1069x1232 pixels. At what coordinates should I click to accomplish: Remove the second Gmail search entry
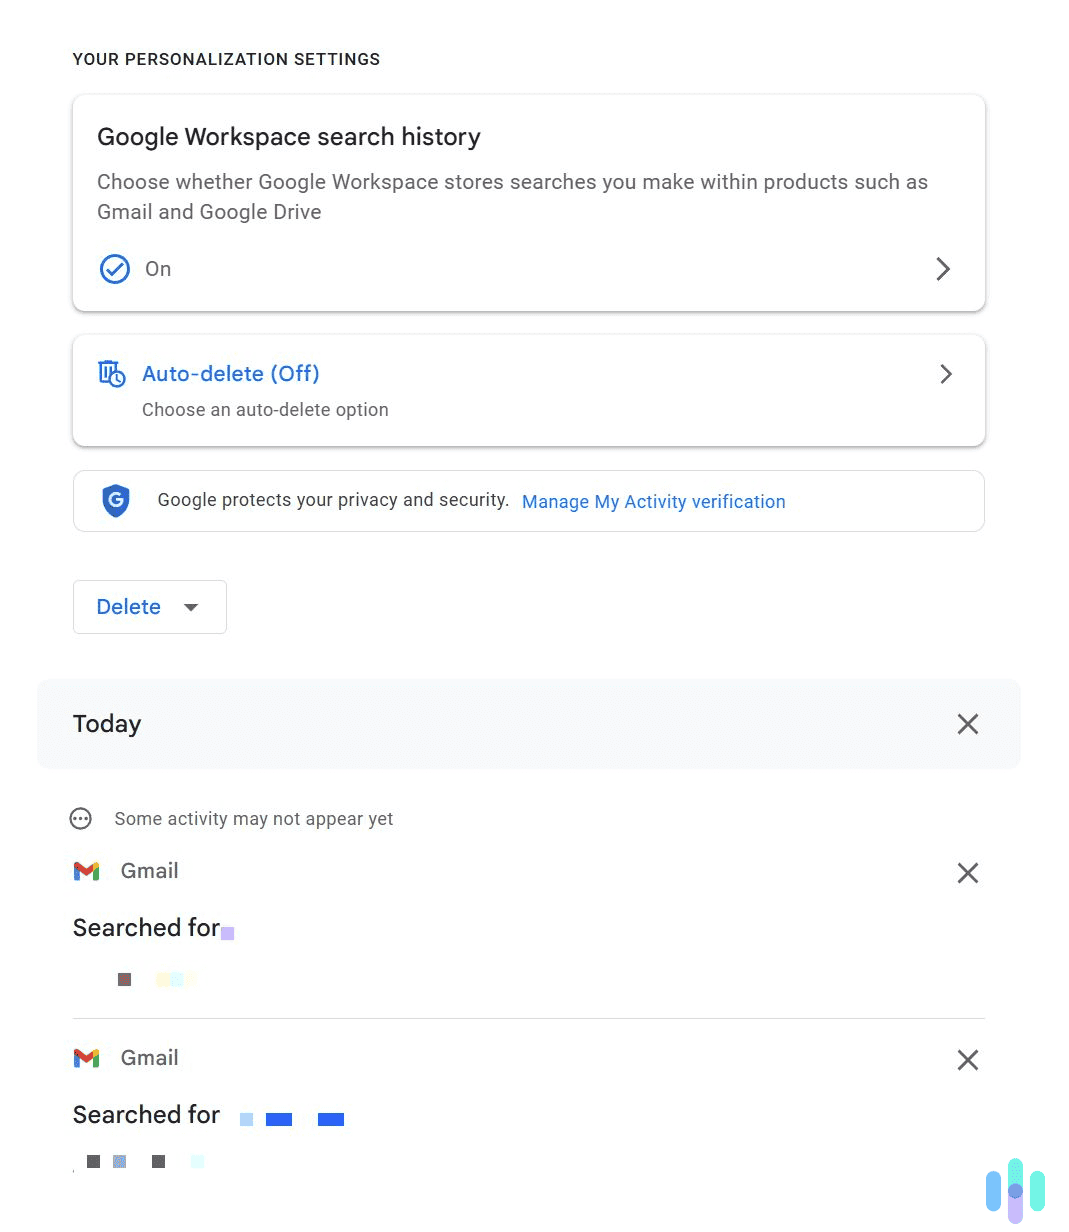pyautogui.click(x=967, y=1060)
